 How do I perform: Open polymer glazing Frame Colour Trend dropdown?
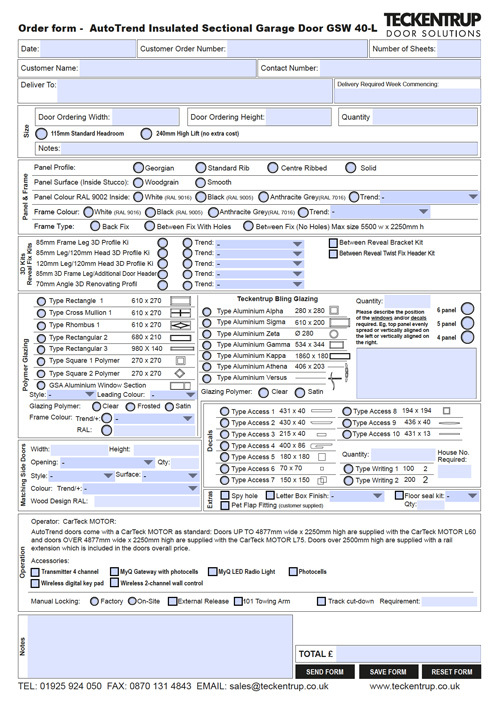point(154,419)
